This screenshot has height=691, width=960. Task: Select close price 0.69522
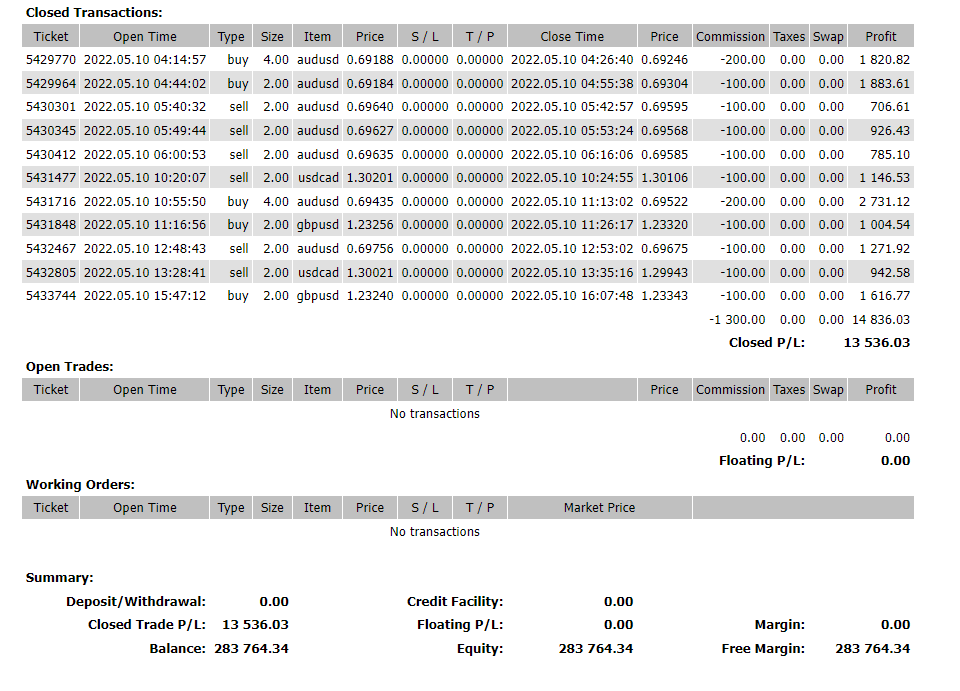pyautogui.click(x=664, y=201)
